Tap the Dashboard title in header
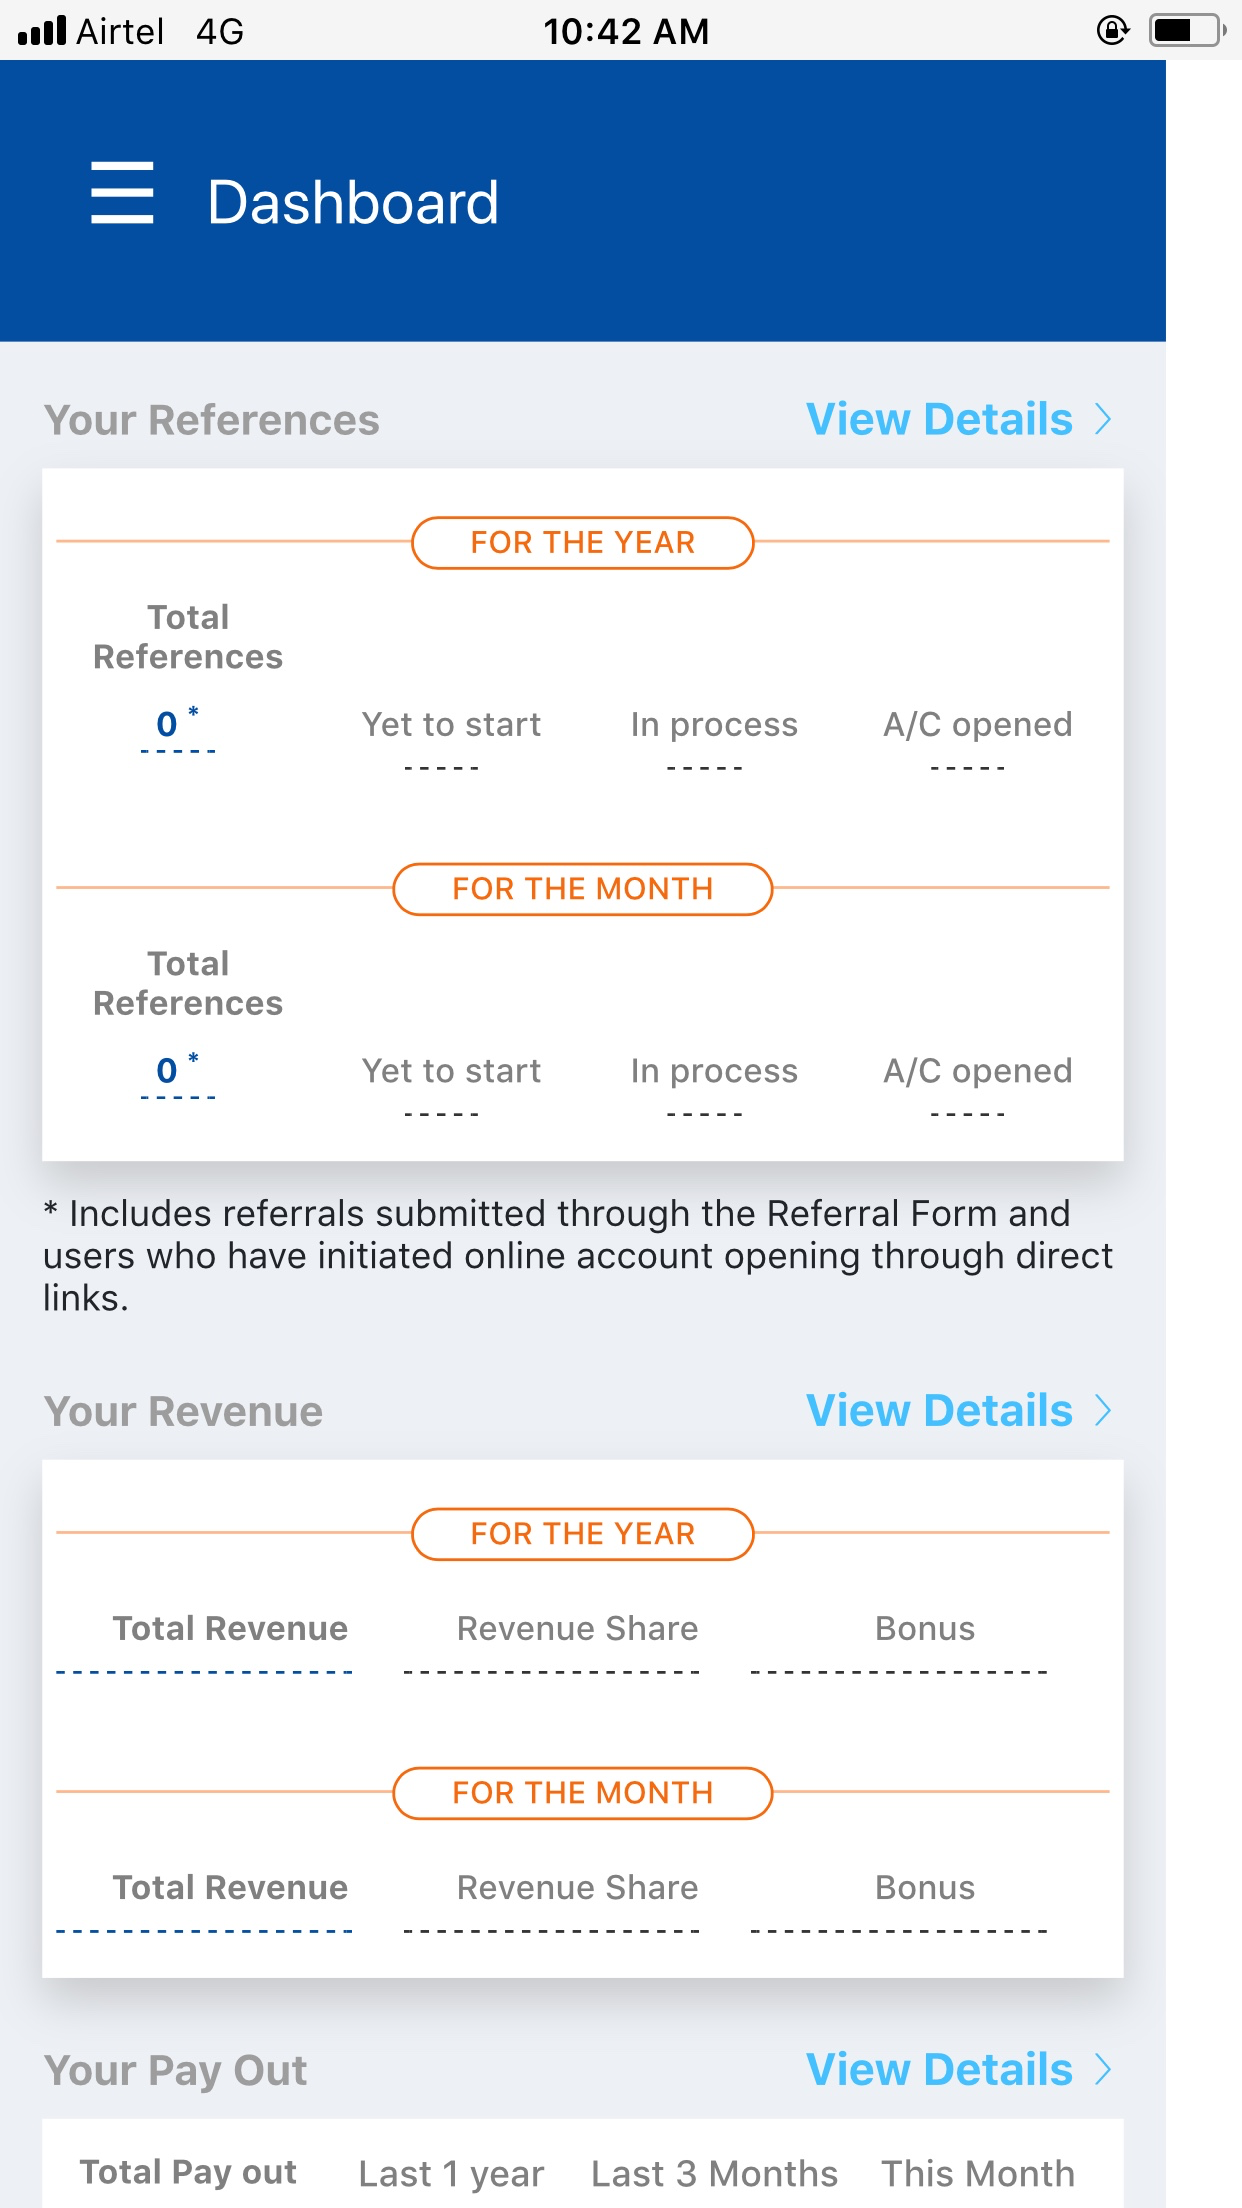This screenshot has height=2208, width=1242. 353,202
